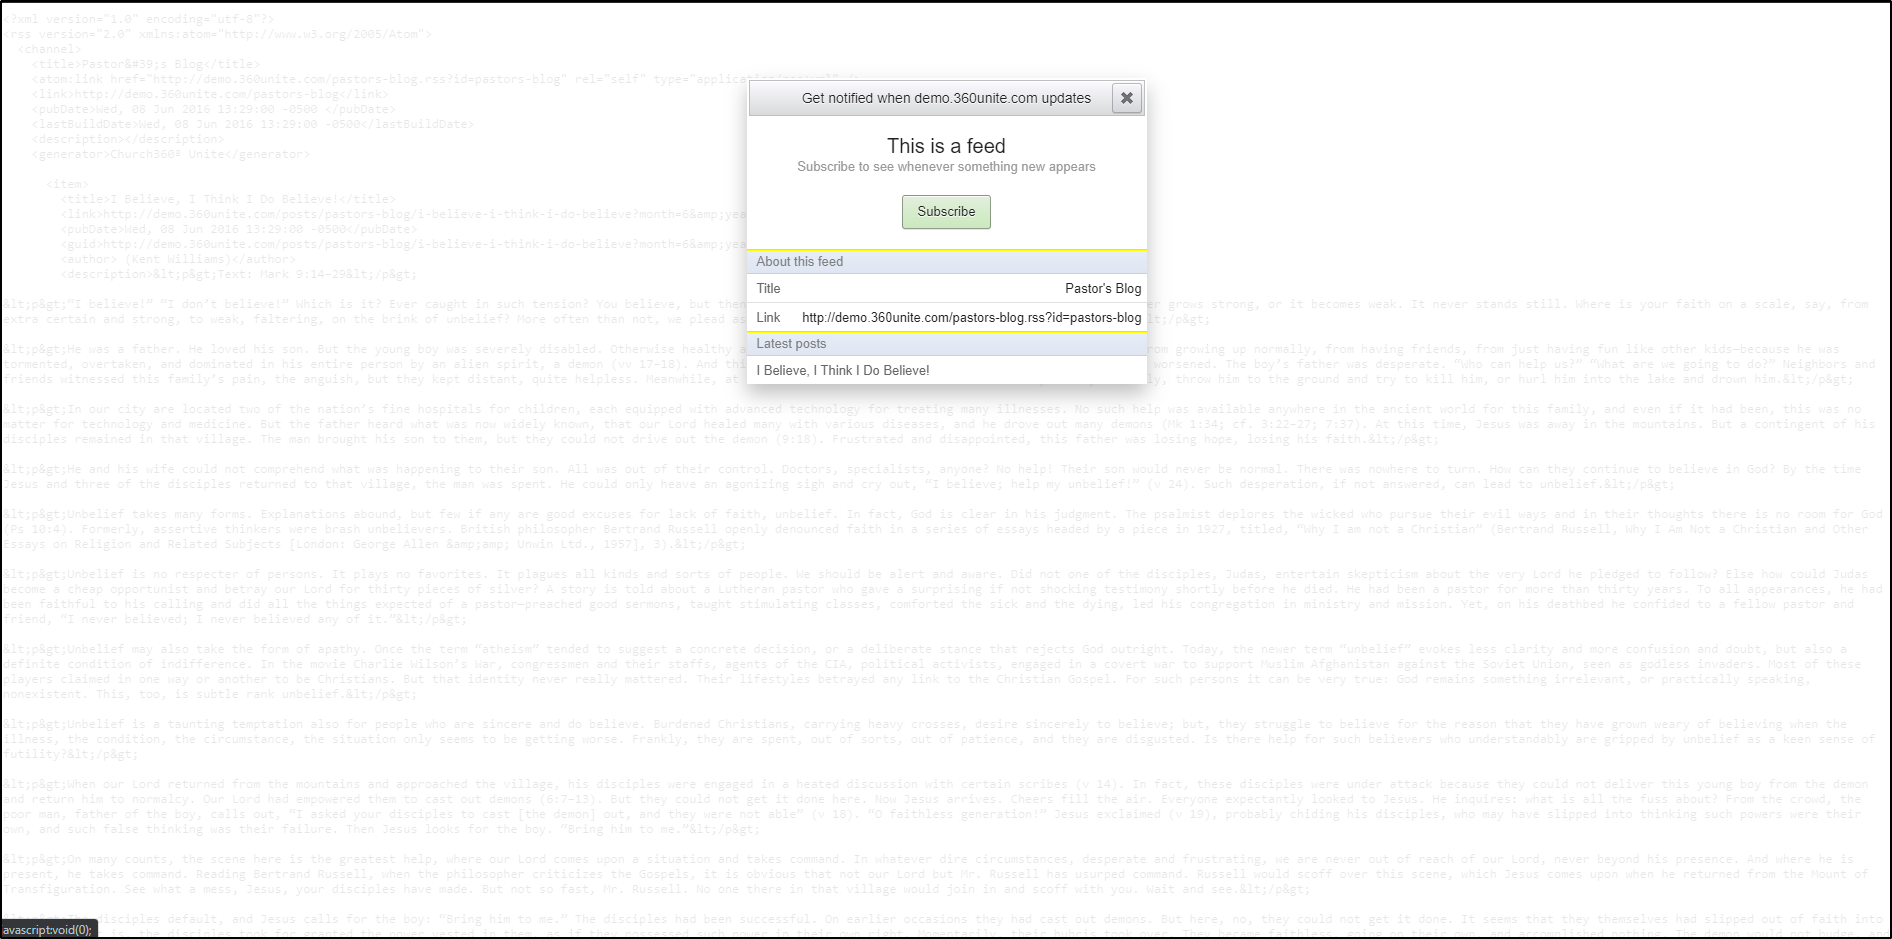
Task: Click the 'Get notified when demo.360unite.com updates' title bar
Action: point(945,98)
